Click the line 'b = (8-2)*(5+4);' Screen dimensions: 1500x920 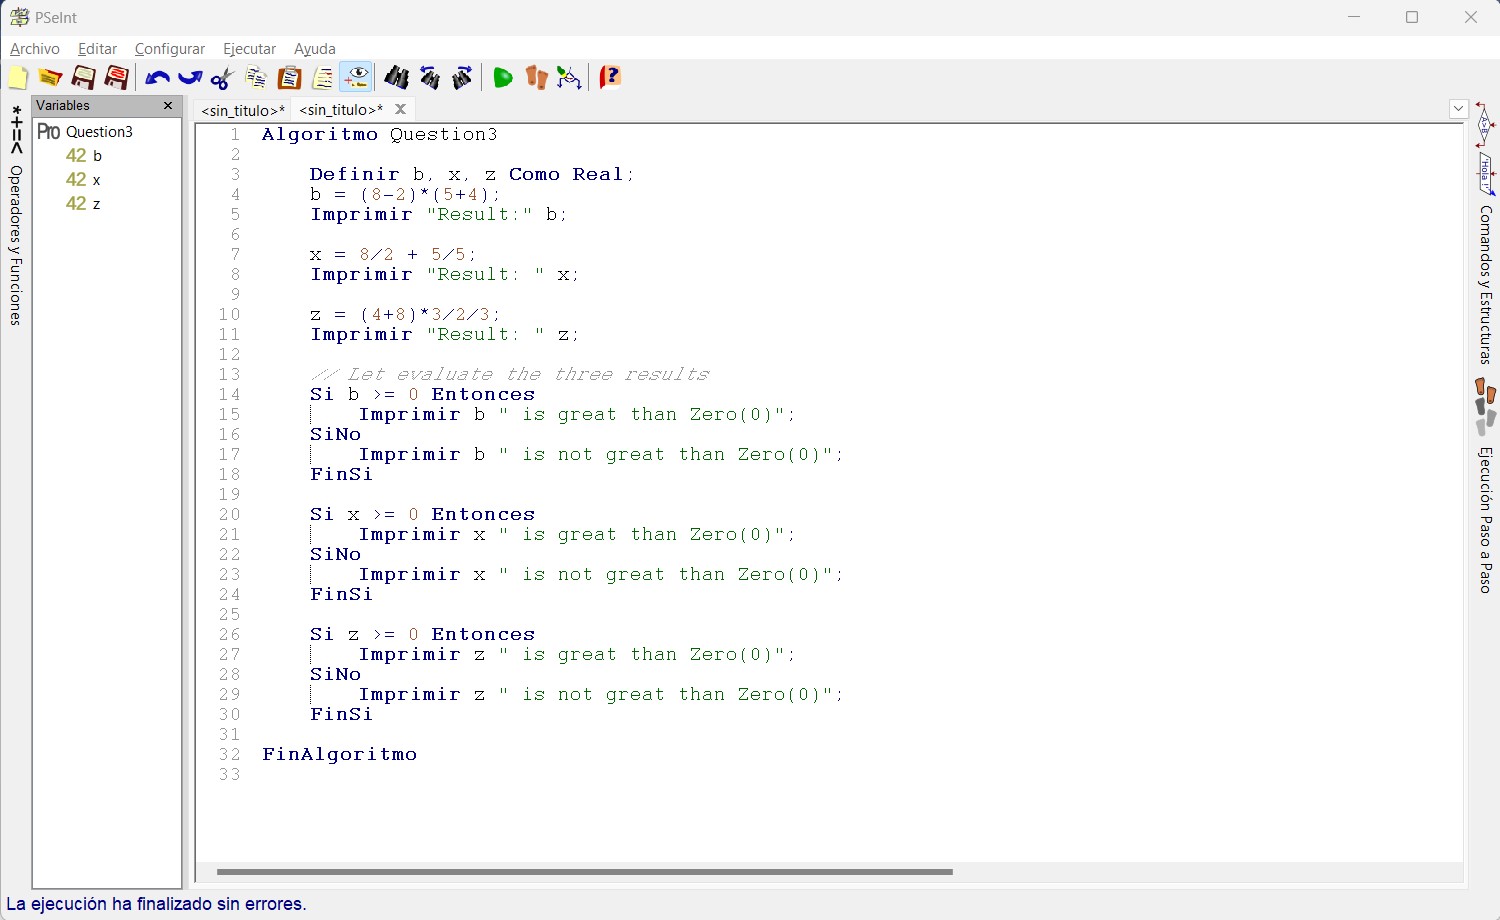coord(406,194)
